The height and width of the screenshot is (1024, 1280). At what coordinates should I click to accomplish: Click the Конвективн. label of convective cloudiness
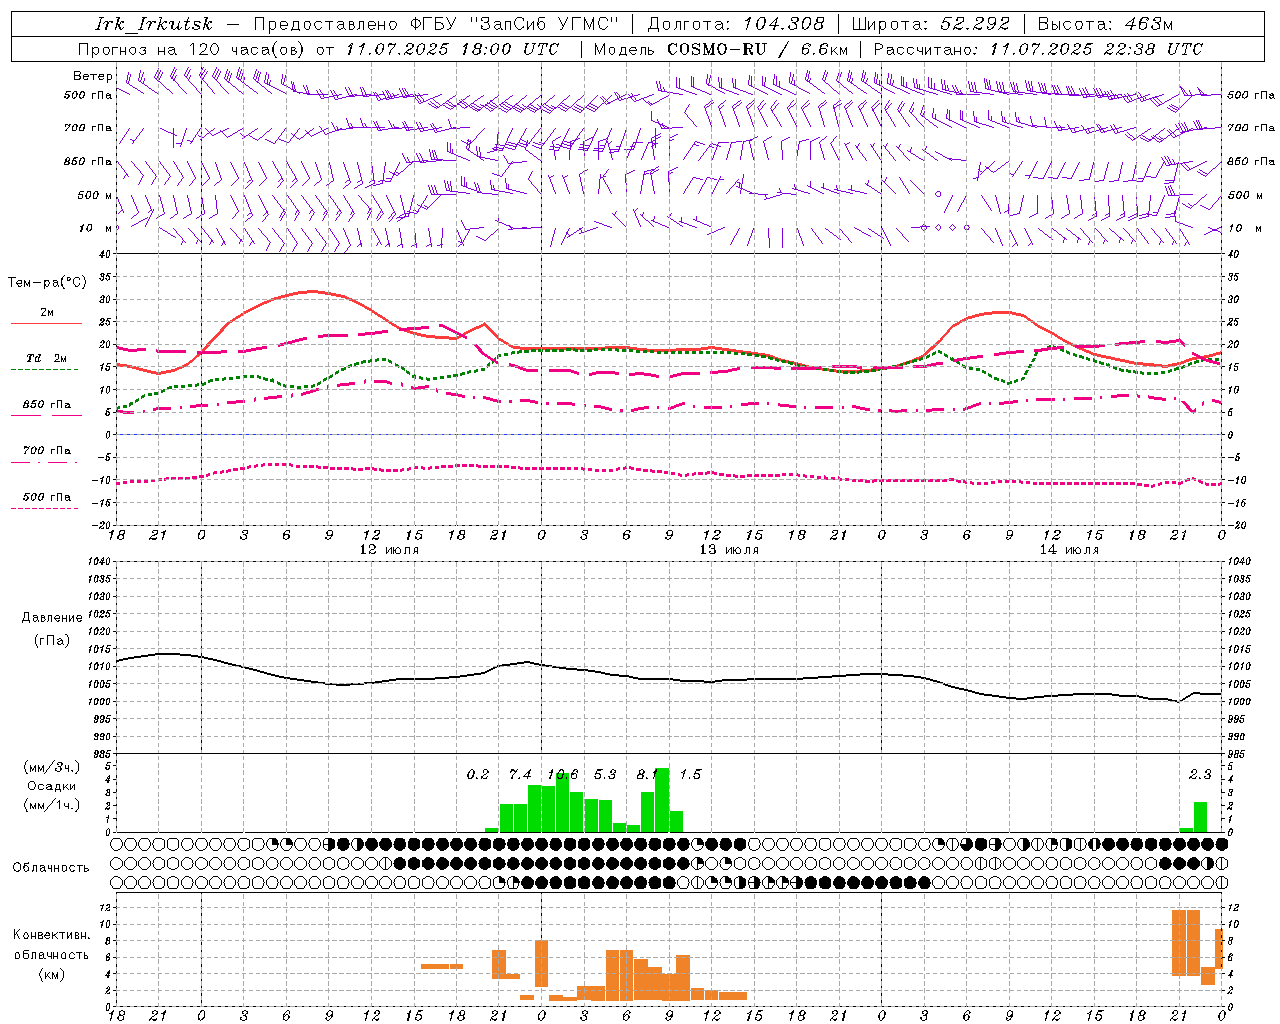[x=51, y=935]
